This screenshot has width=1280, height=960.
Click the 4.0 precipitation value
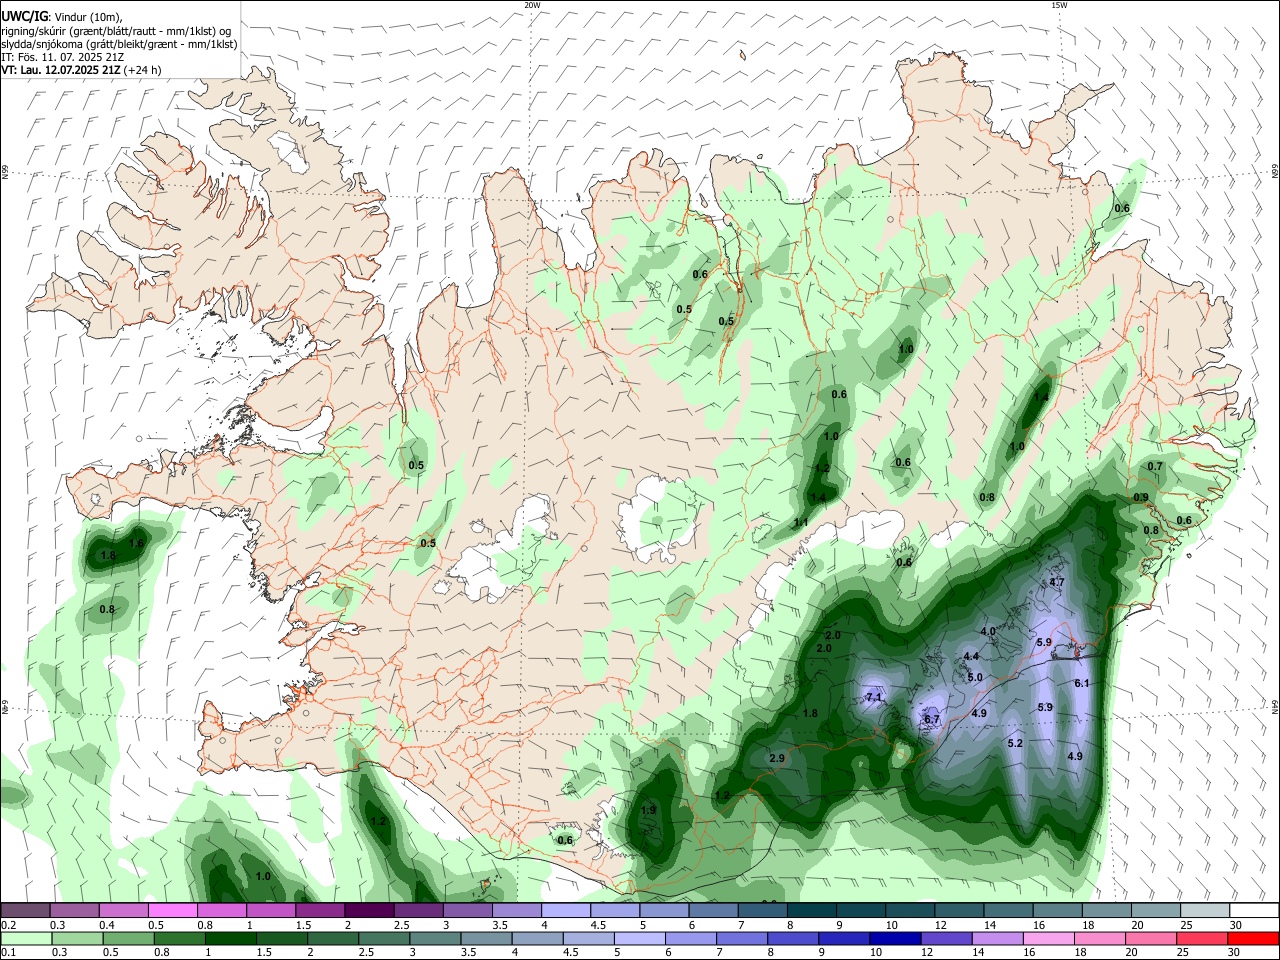pos(988,632)
